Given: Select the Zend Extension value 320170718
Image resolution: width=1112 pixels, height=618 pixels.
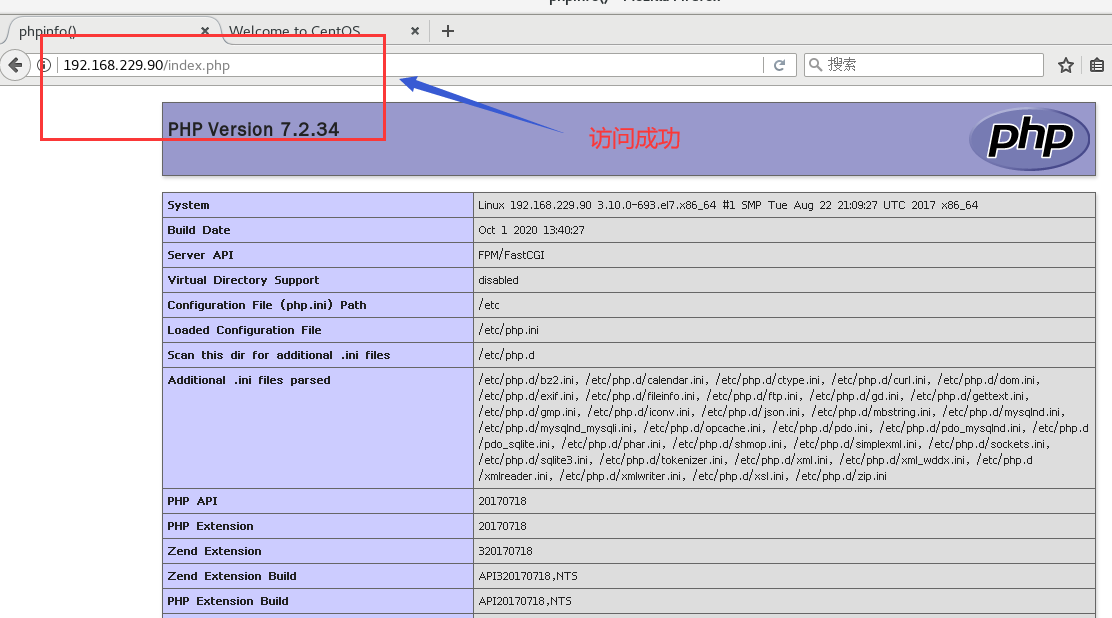Looking at the screenshot, I should tap(505, 551).
